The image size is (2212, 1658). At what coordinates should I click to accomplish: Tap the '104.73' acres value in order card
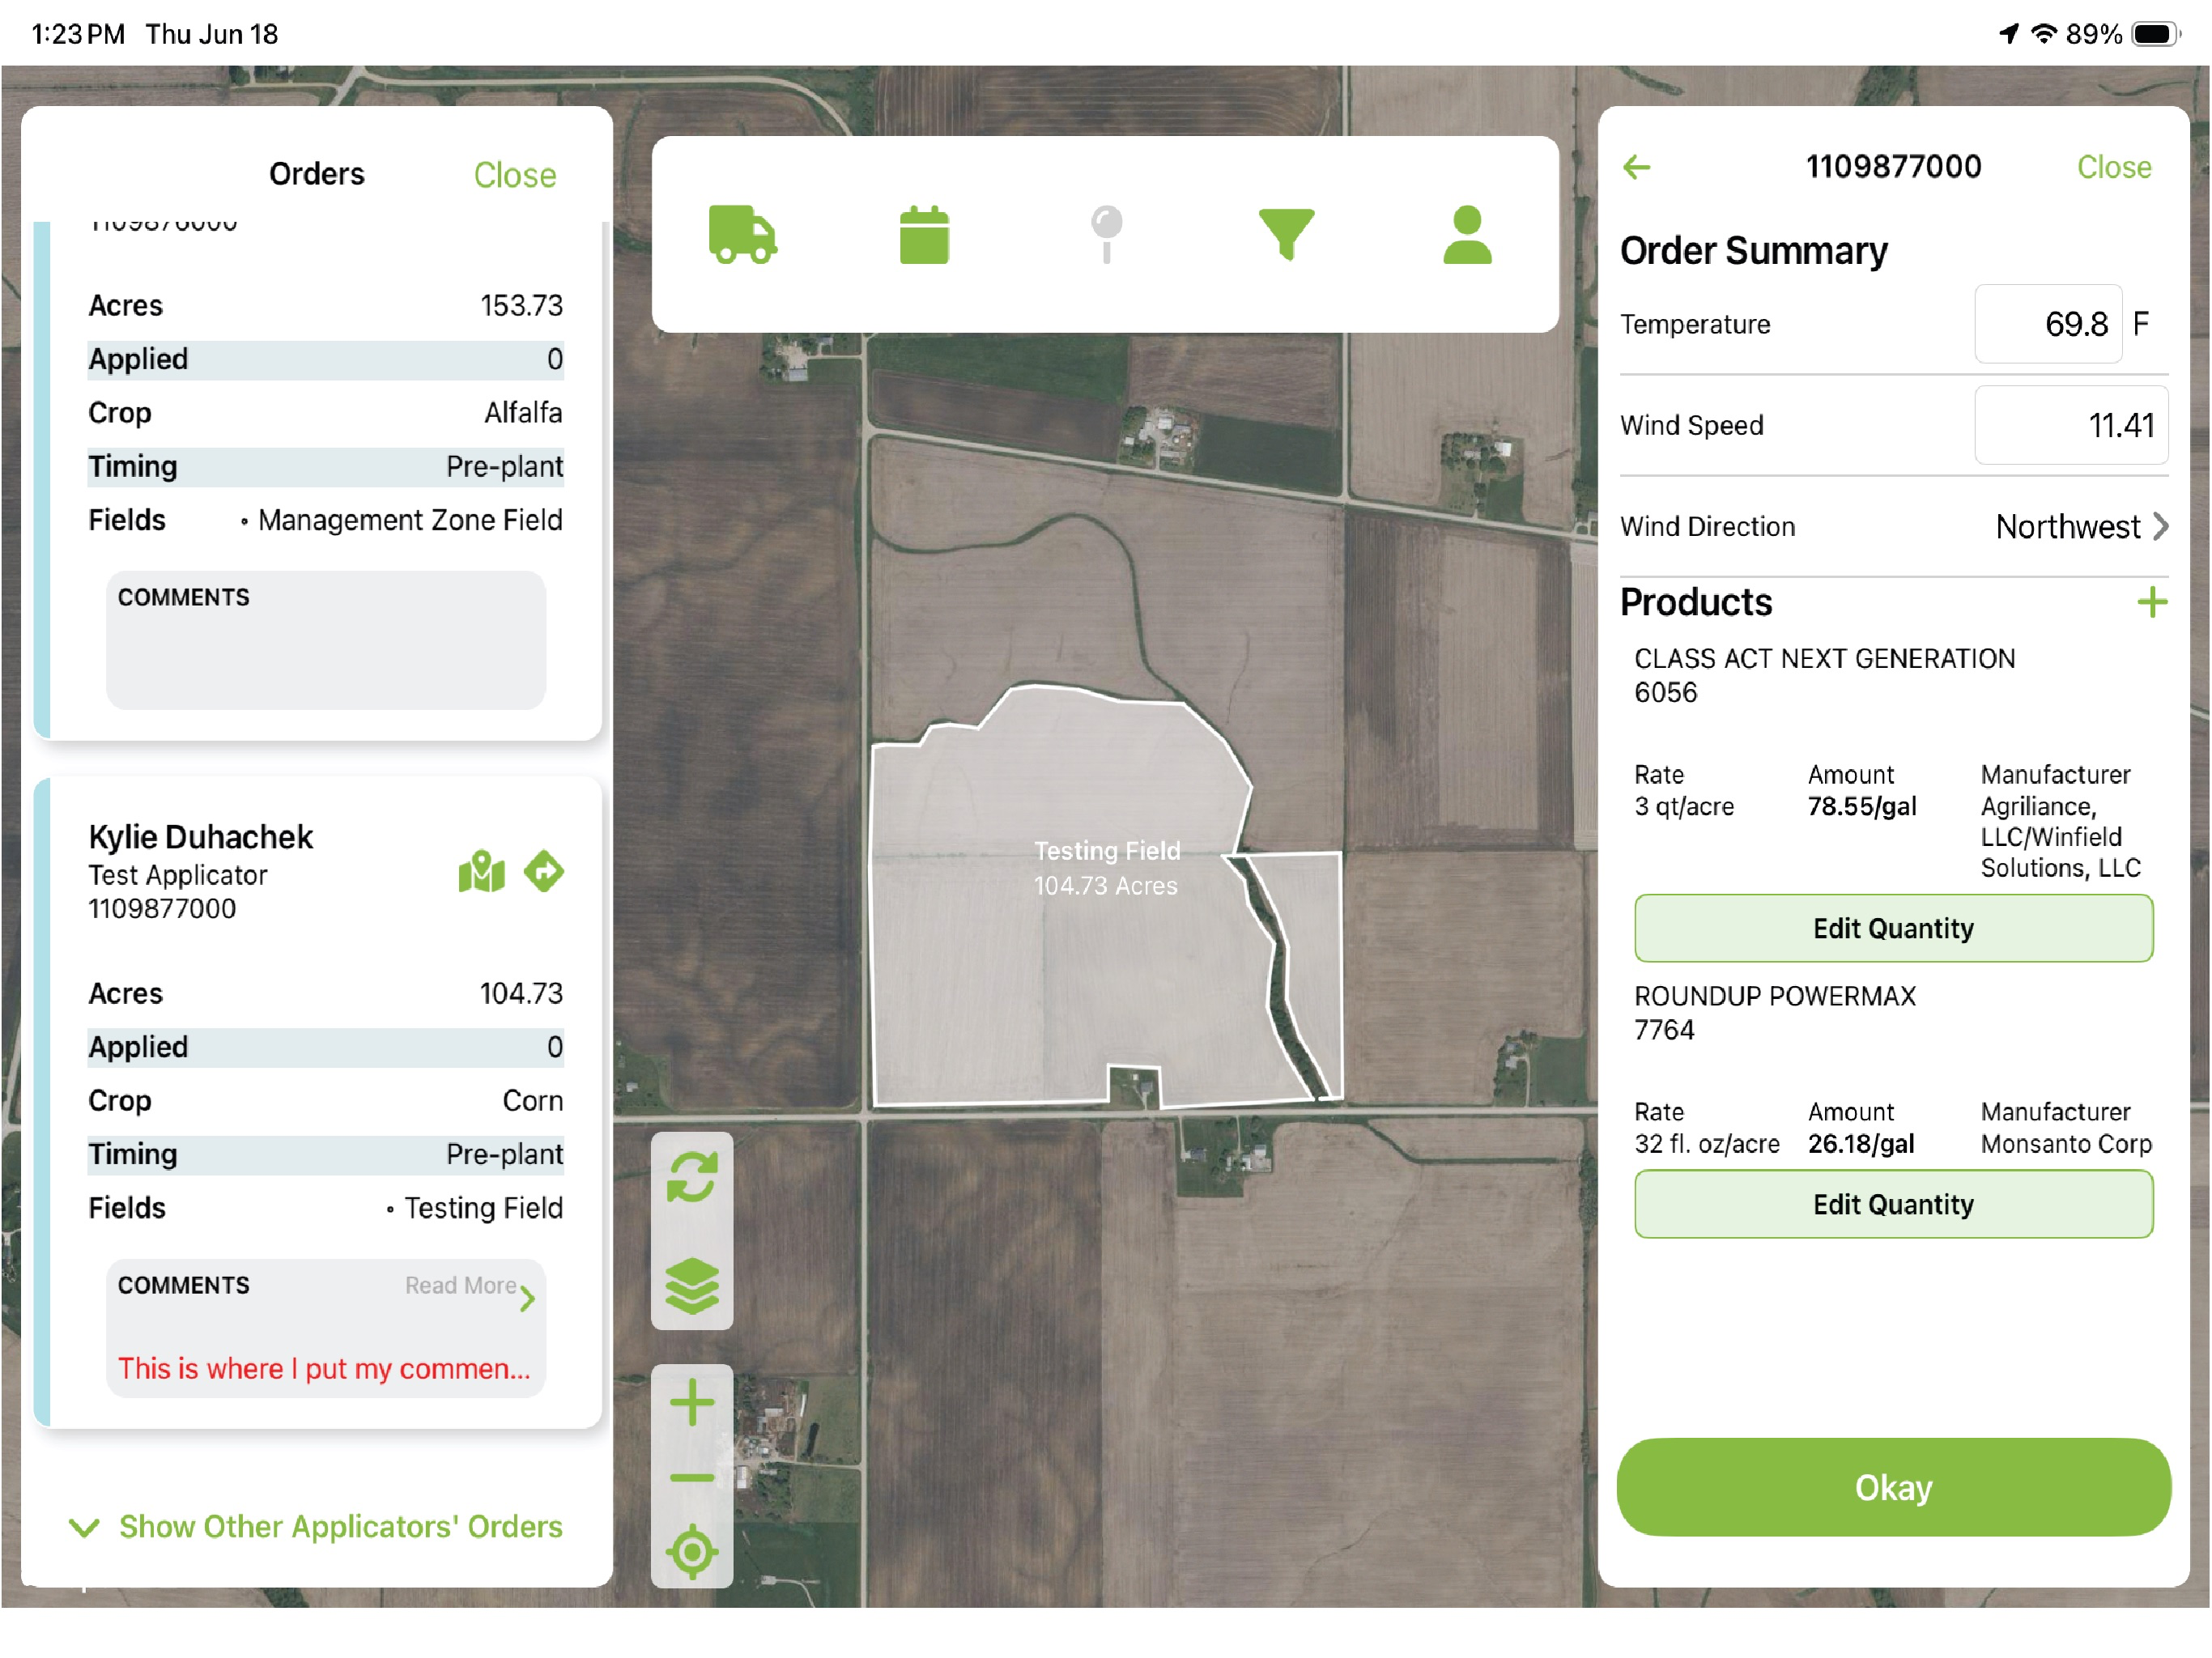point(521,994)
